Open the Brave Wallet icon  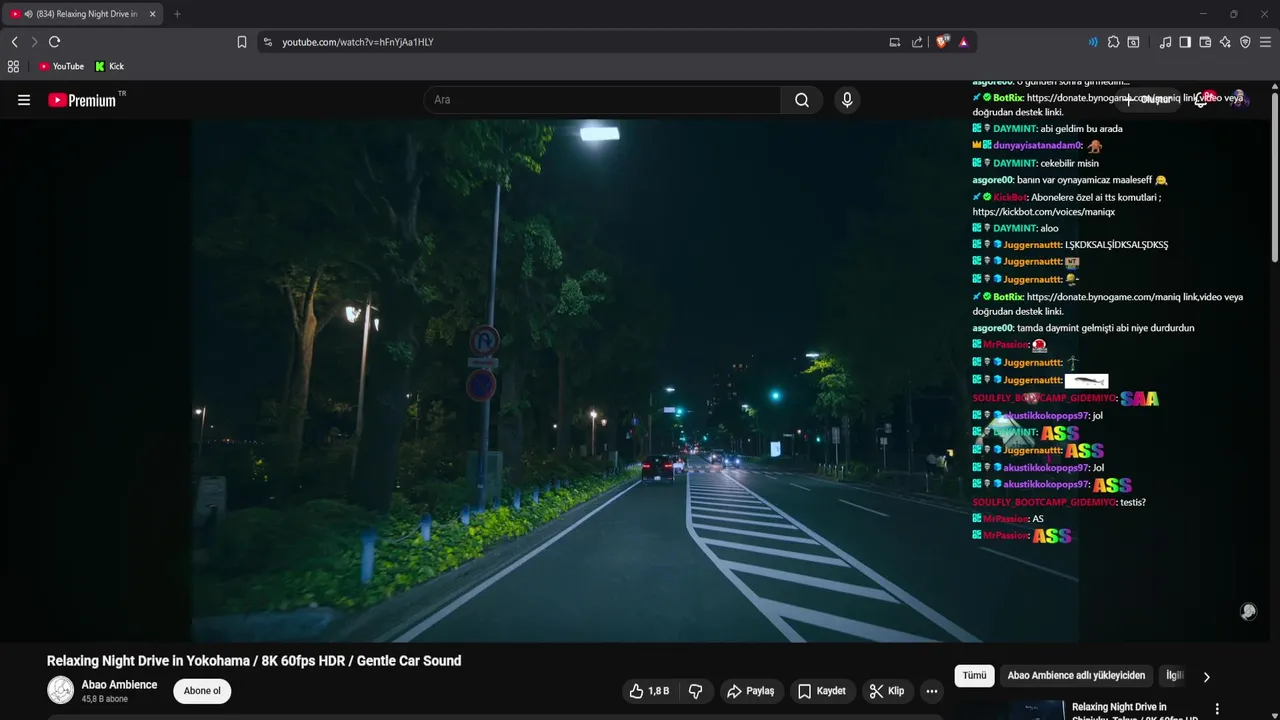coord(1205,42)
